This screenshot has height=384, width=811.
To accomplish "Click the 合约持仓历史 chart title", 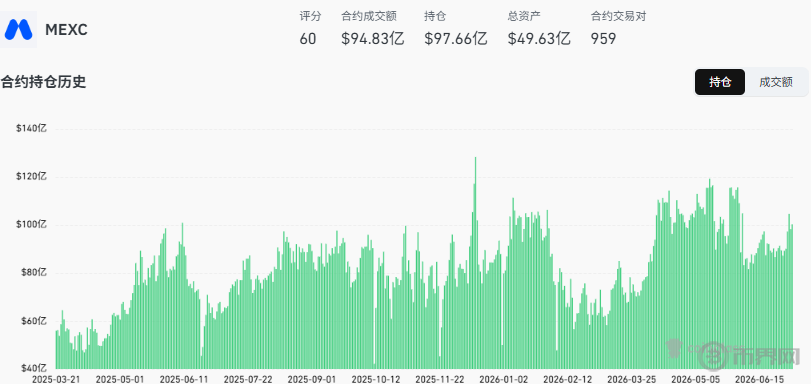I will point(43,82).
